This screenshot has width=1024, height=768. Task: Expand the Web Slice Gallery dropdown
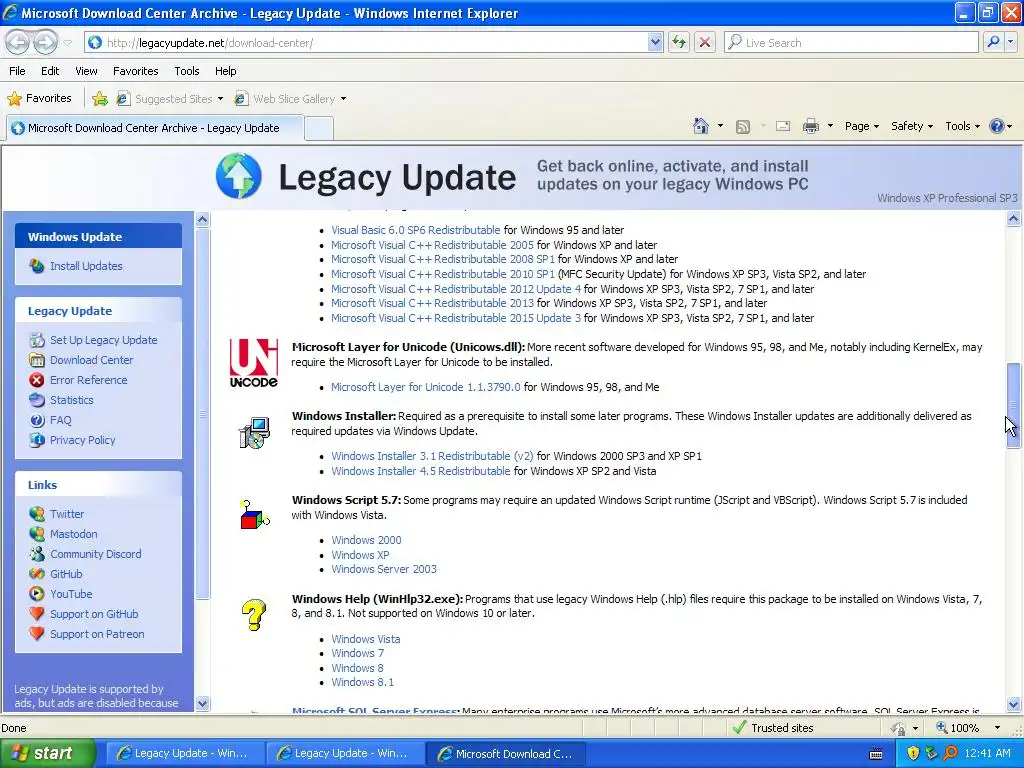tap(344, 99)
